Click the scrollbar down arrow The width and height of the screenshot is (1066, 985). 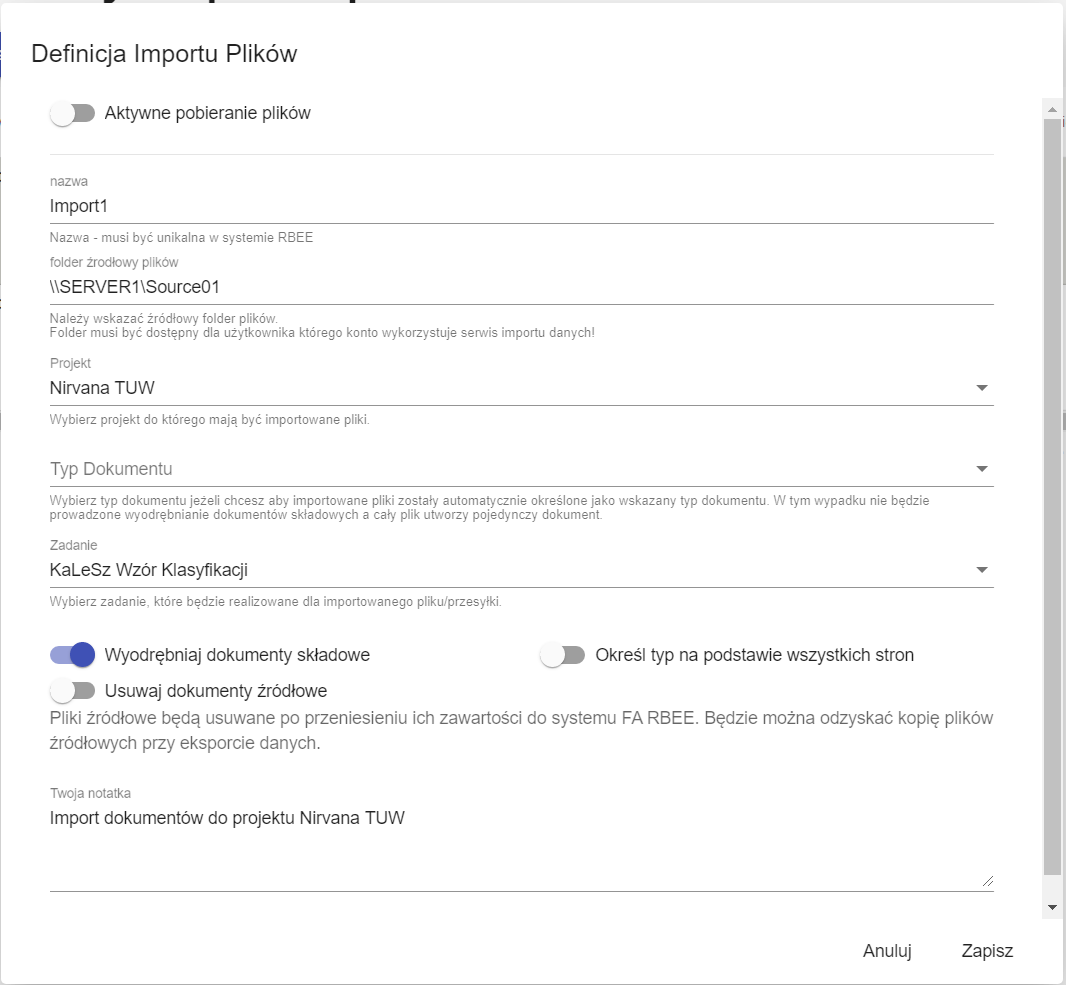pos(1049,906)
